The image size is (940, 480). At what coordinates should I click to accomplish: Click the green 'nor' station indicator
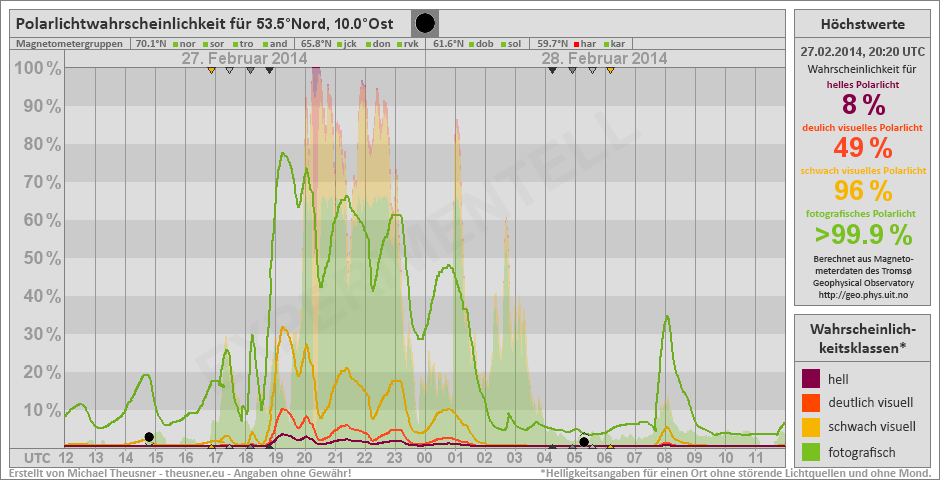(175, 44)
